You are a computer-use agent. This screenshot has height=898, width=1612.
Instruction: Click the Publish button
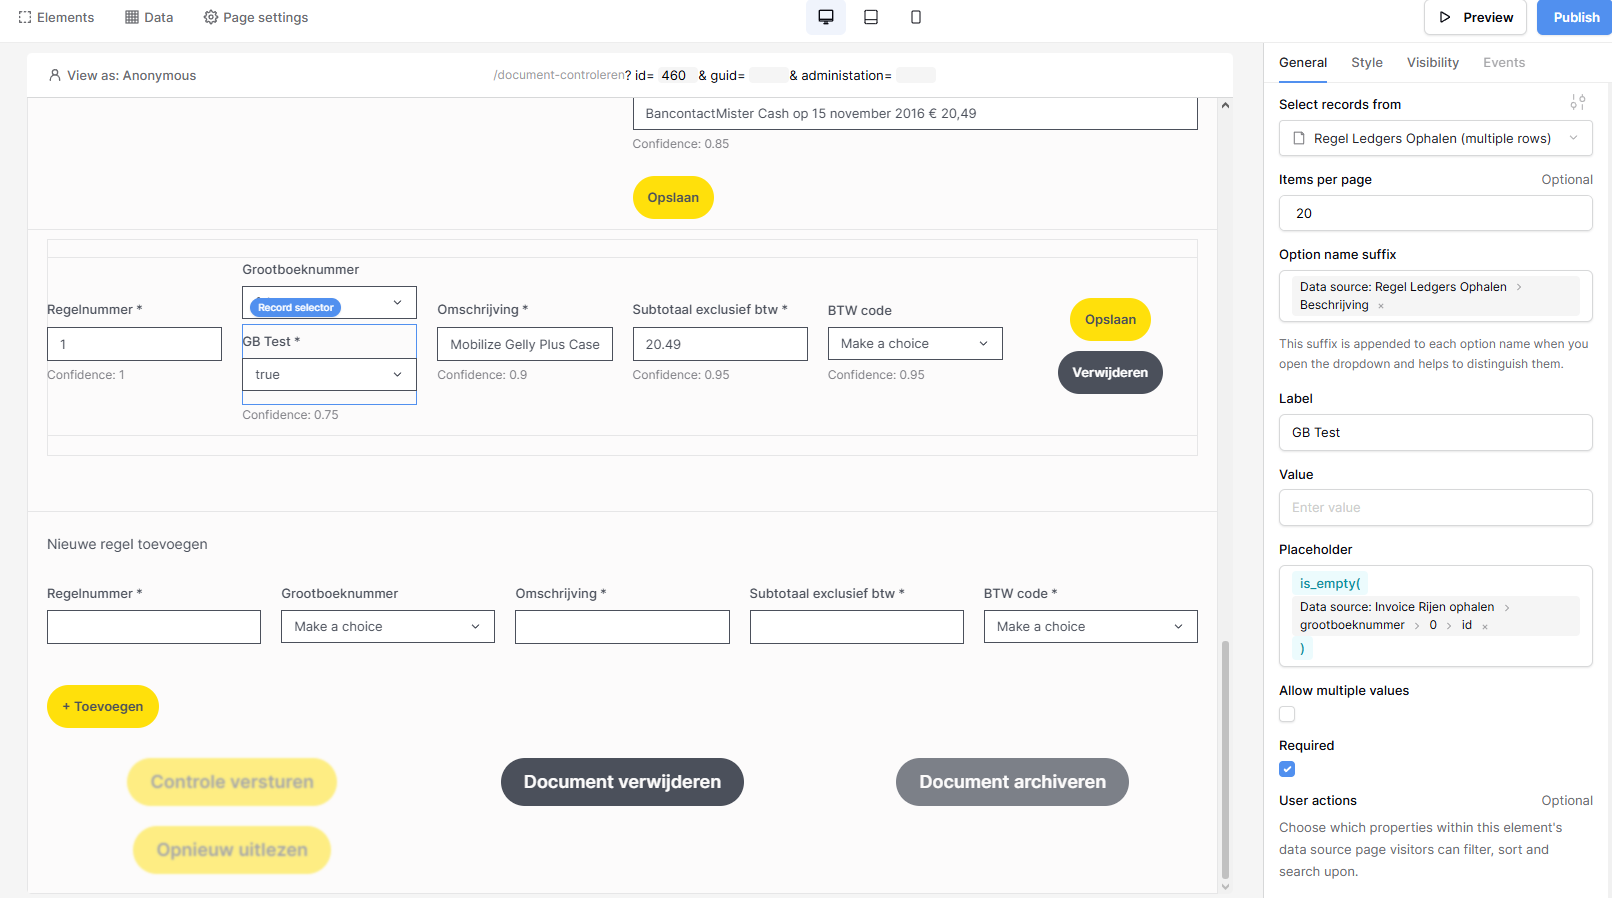pos(1575,17)
